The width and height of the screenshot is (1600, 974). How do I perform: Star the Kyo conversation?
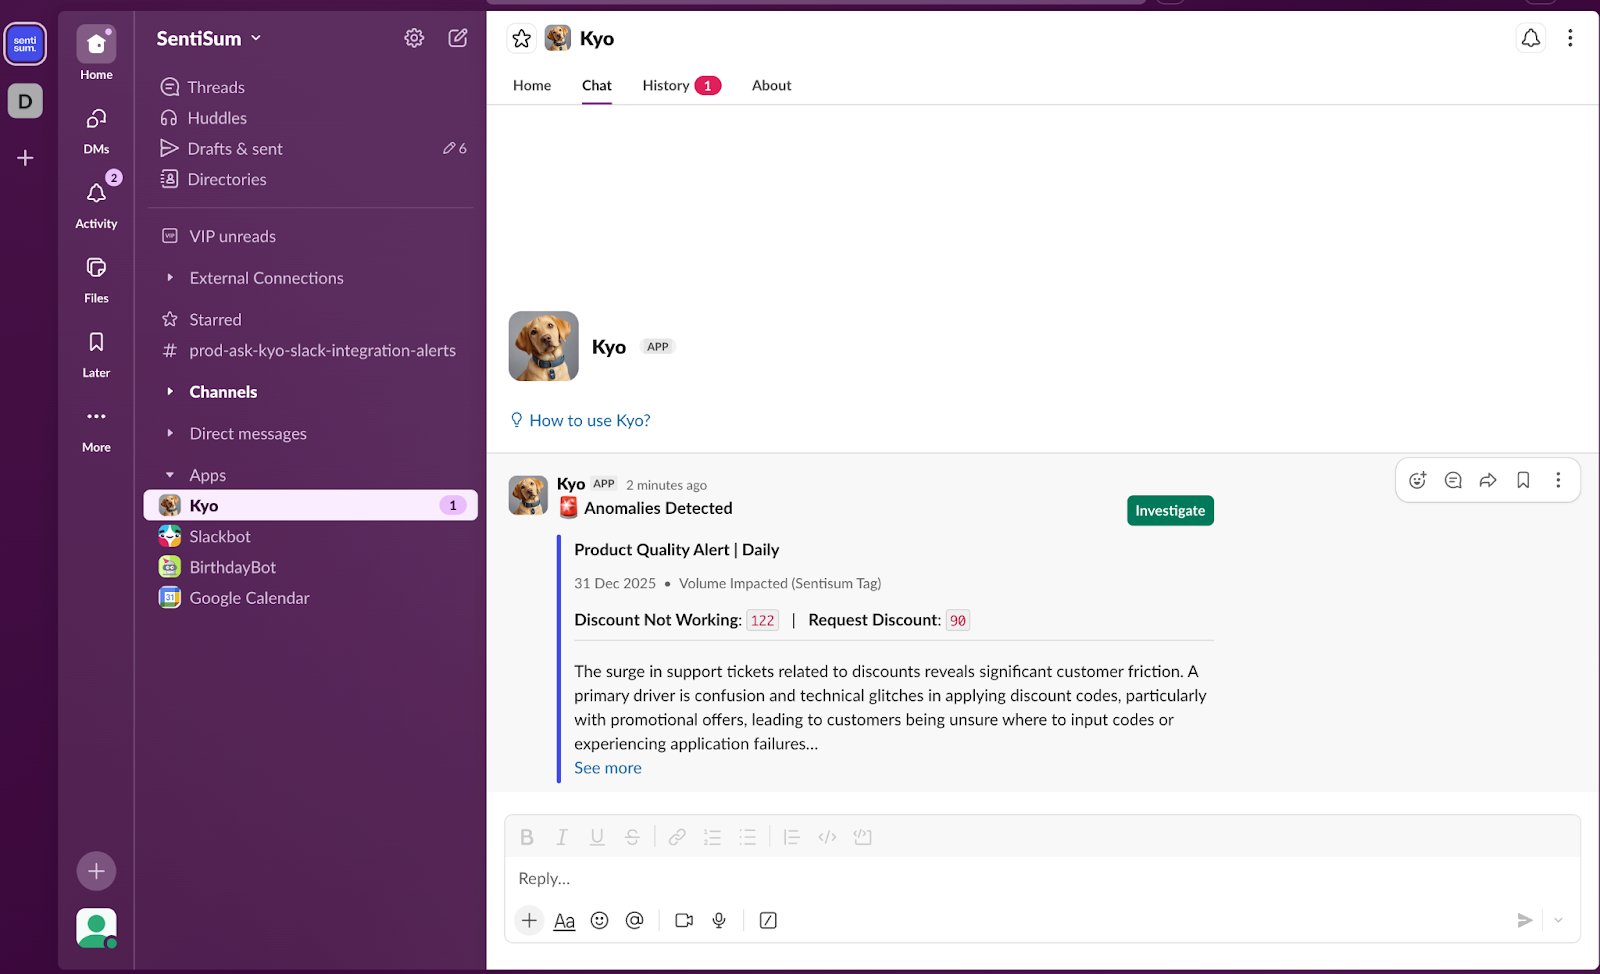coord(521,38)
